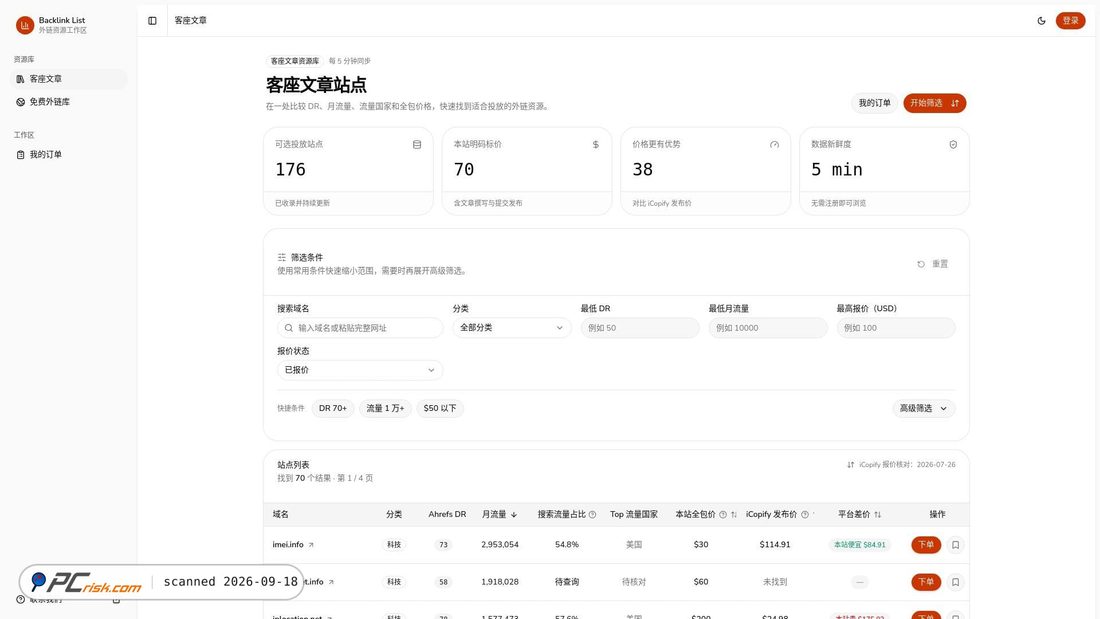Image resolution: width=1100 pixels, height=619 pixels.
Task: Click the Ahrefs DR column header
Action: click(447, 514)
